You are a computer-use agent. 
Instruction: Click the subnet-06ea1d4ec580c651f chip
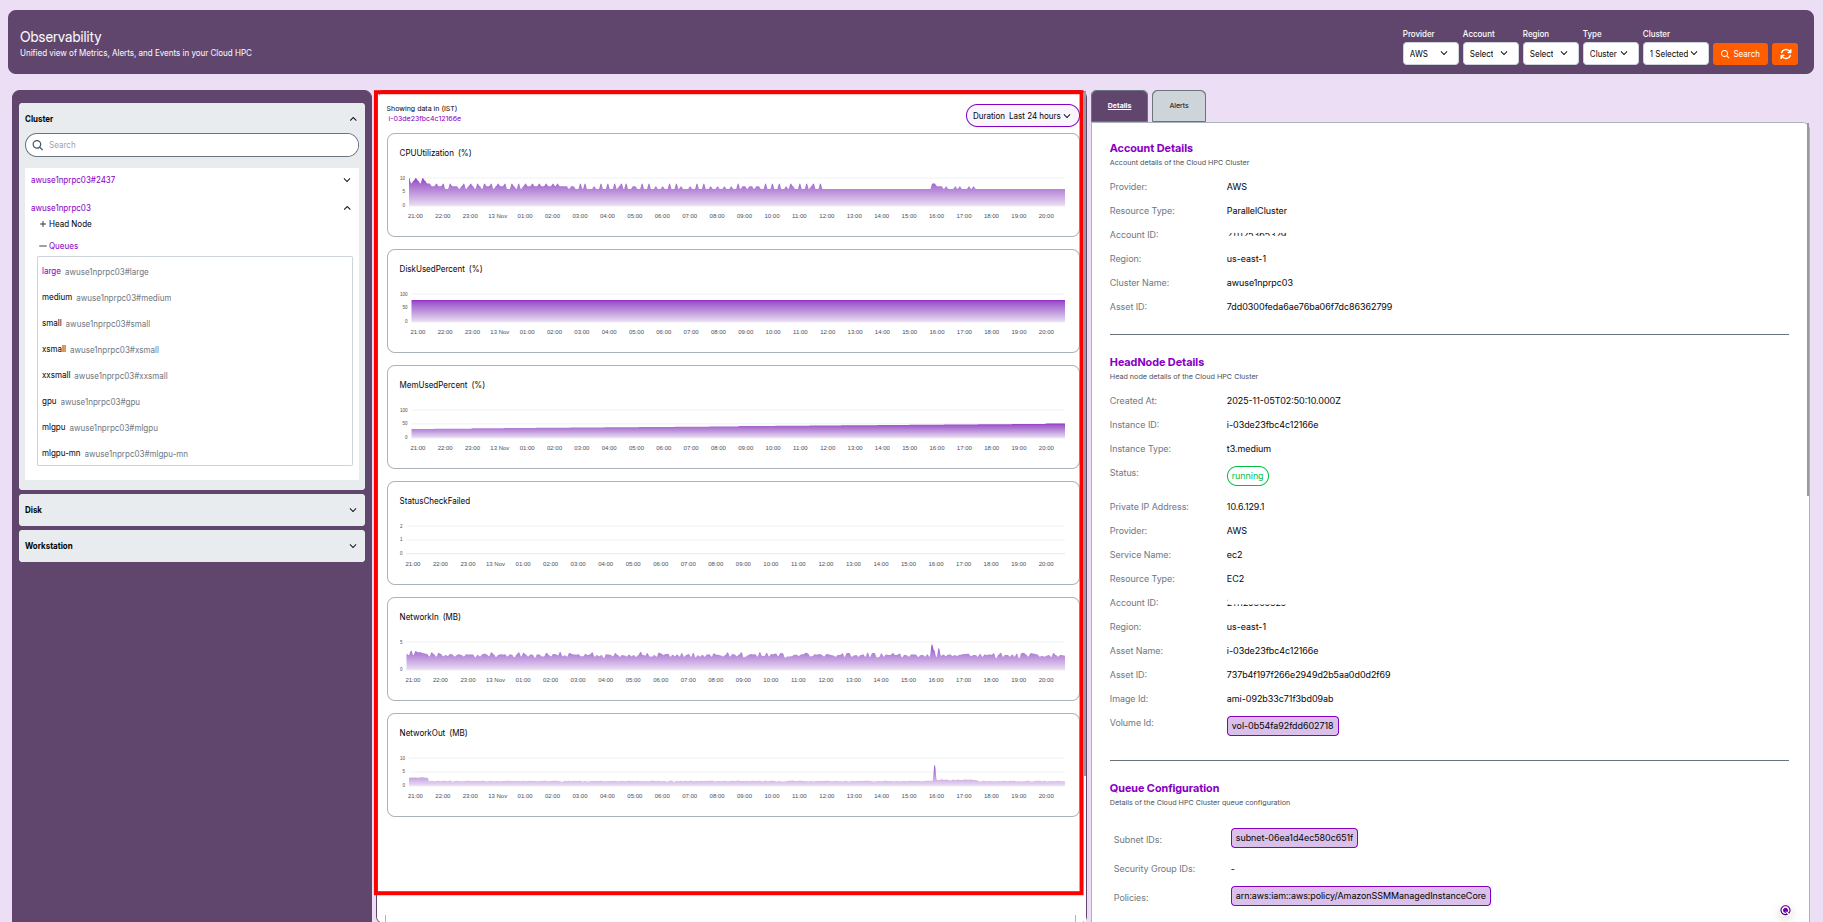(x=1294, y=838)
